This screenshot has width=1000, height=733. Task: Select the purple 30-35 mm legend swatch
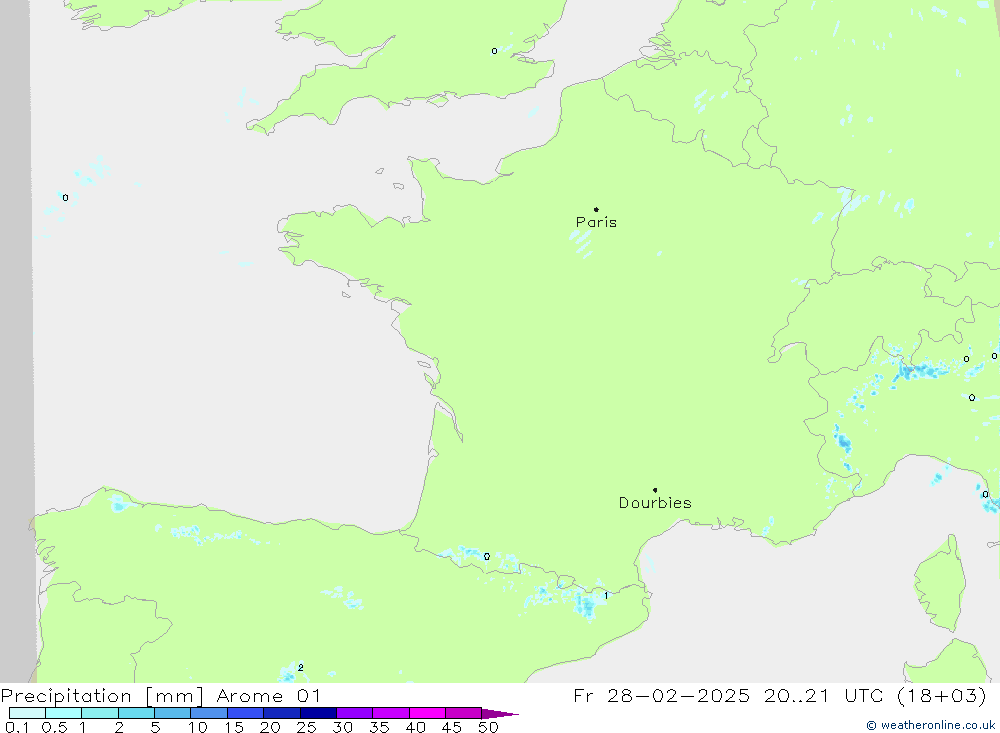(355, 713)
